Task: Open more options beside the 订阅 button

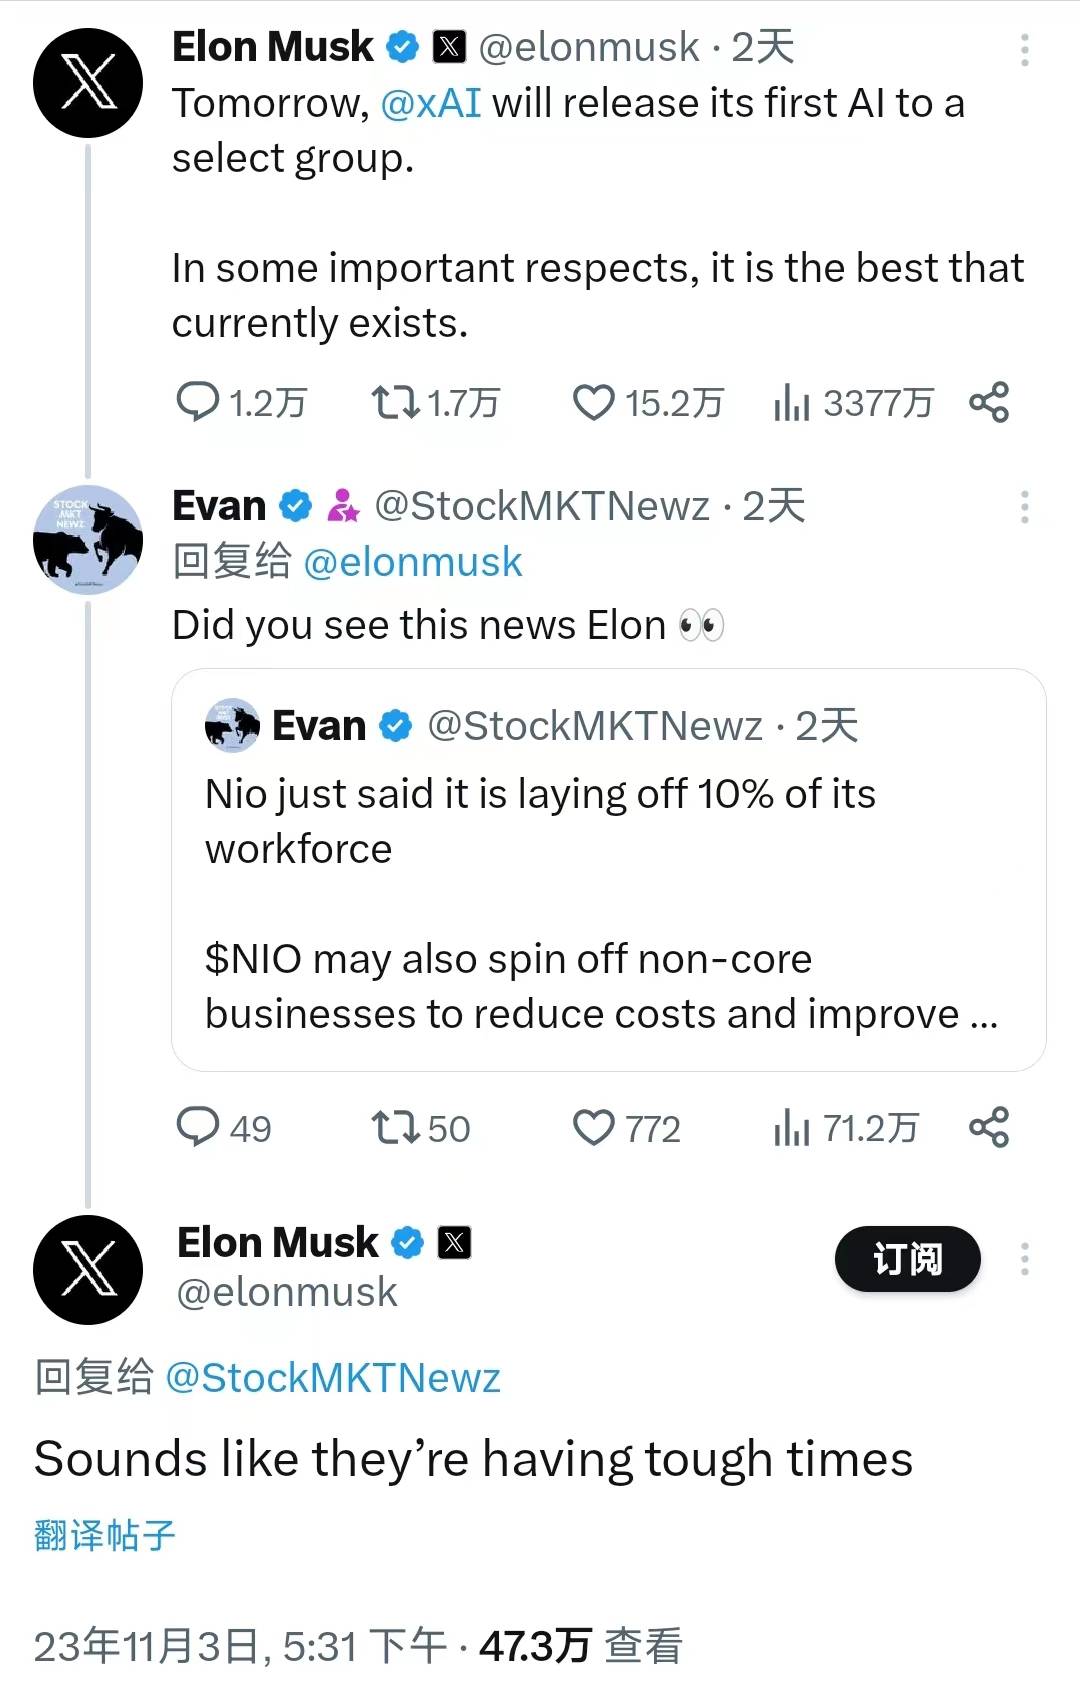Action: click(1024, 1259)
